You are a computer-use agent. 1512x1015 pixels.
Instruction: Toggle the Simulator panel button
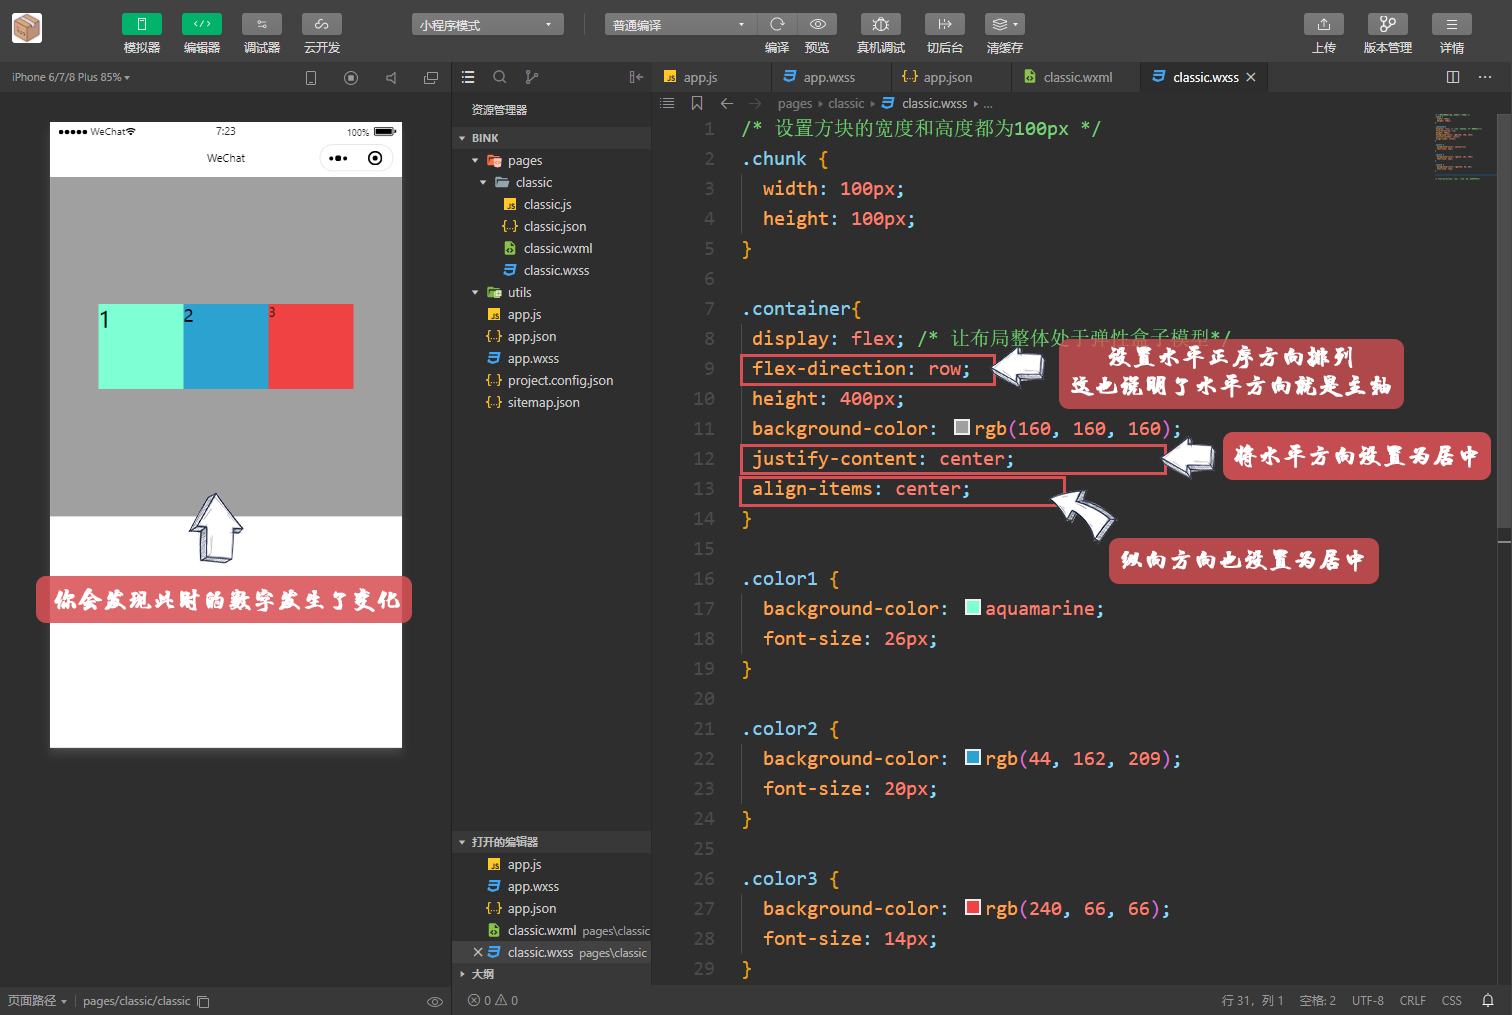point(142,24)
